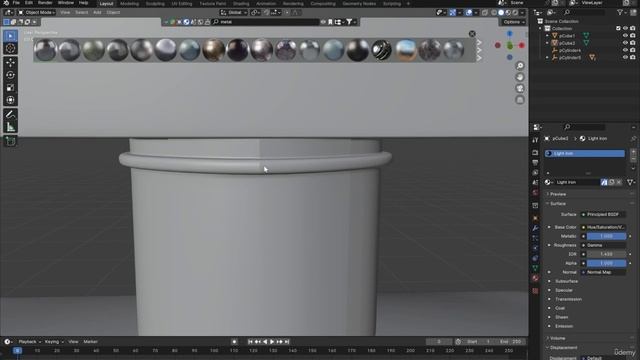Open the Output properties tab icon
This screenshot has height=360, width=640.
[535, 163]
